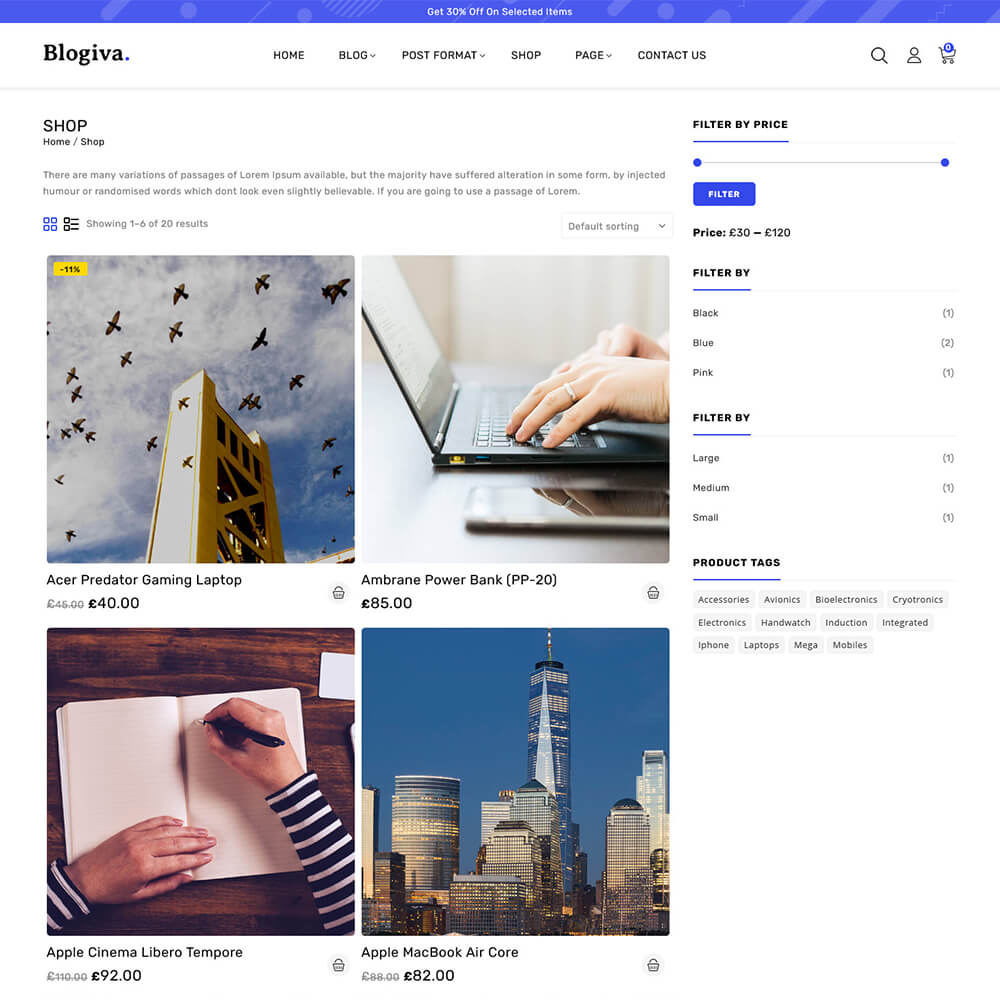Open the shopping cart icon
The width and height of the screenshot is (1000, 1000).
947,56
